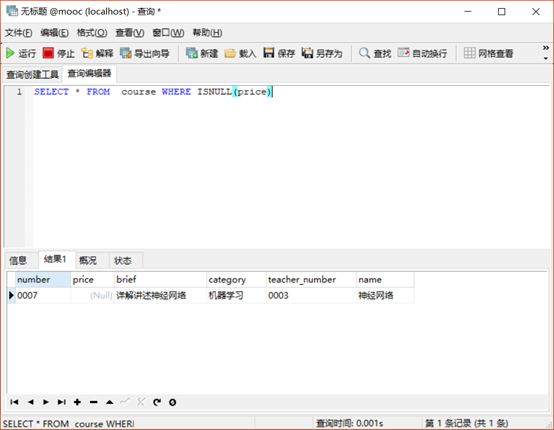Click line number 1 in gutter
554x430 pixels.
19,92
